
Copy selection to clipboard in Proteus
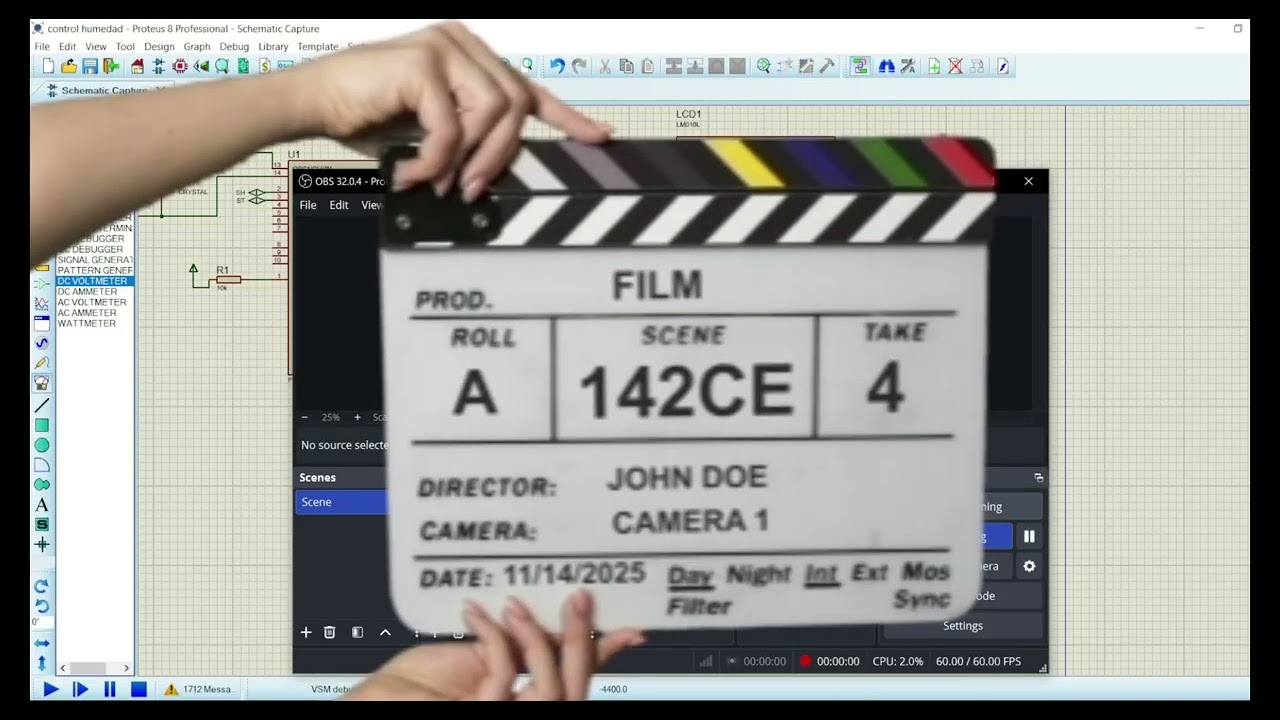coord(627,66)
